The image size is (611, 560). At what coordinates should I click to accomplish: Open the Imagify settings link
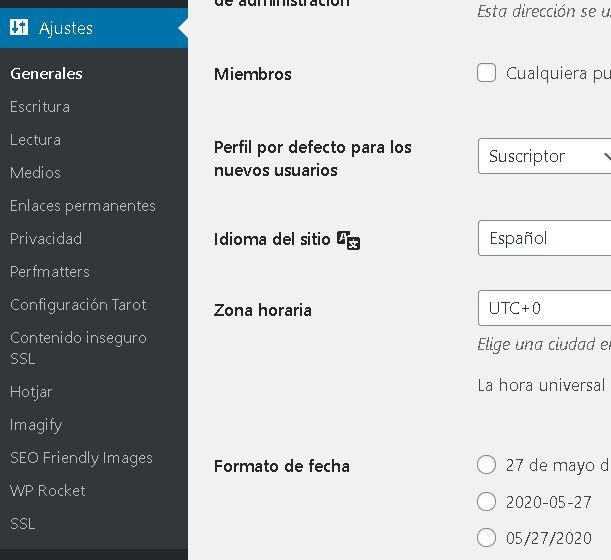tap(36, 425)
